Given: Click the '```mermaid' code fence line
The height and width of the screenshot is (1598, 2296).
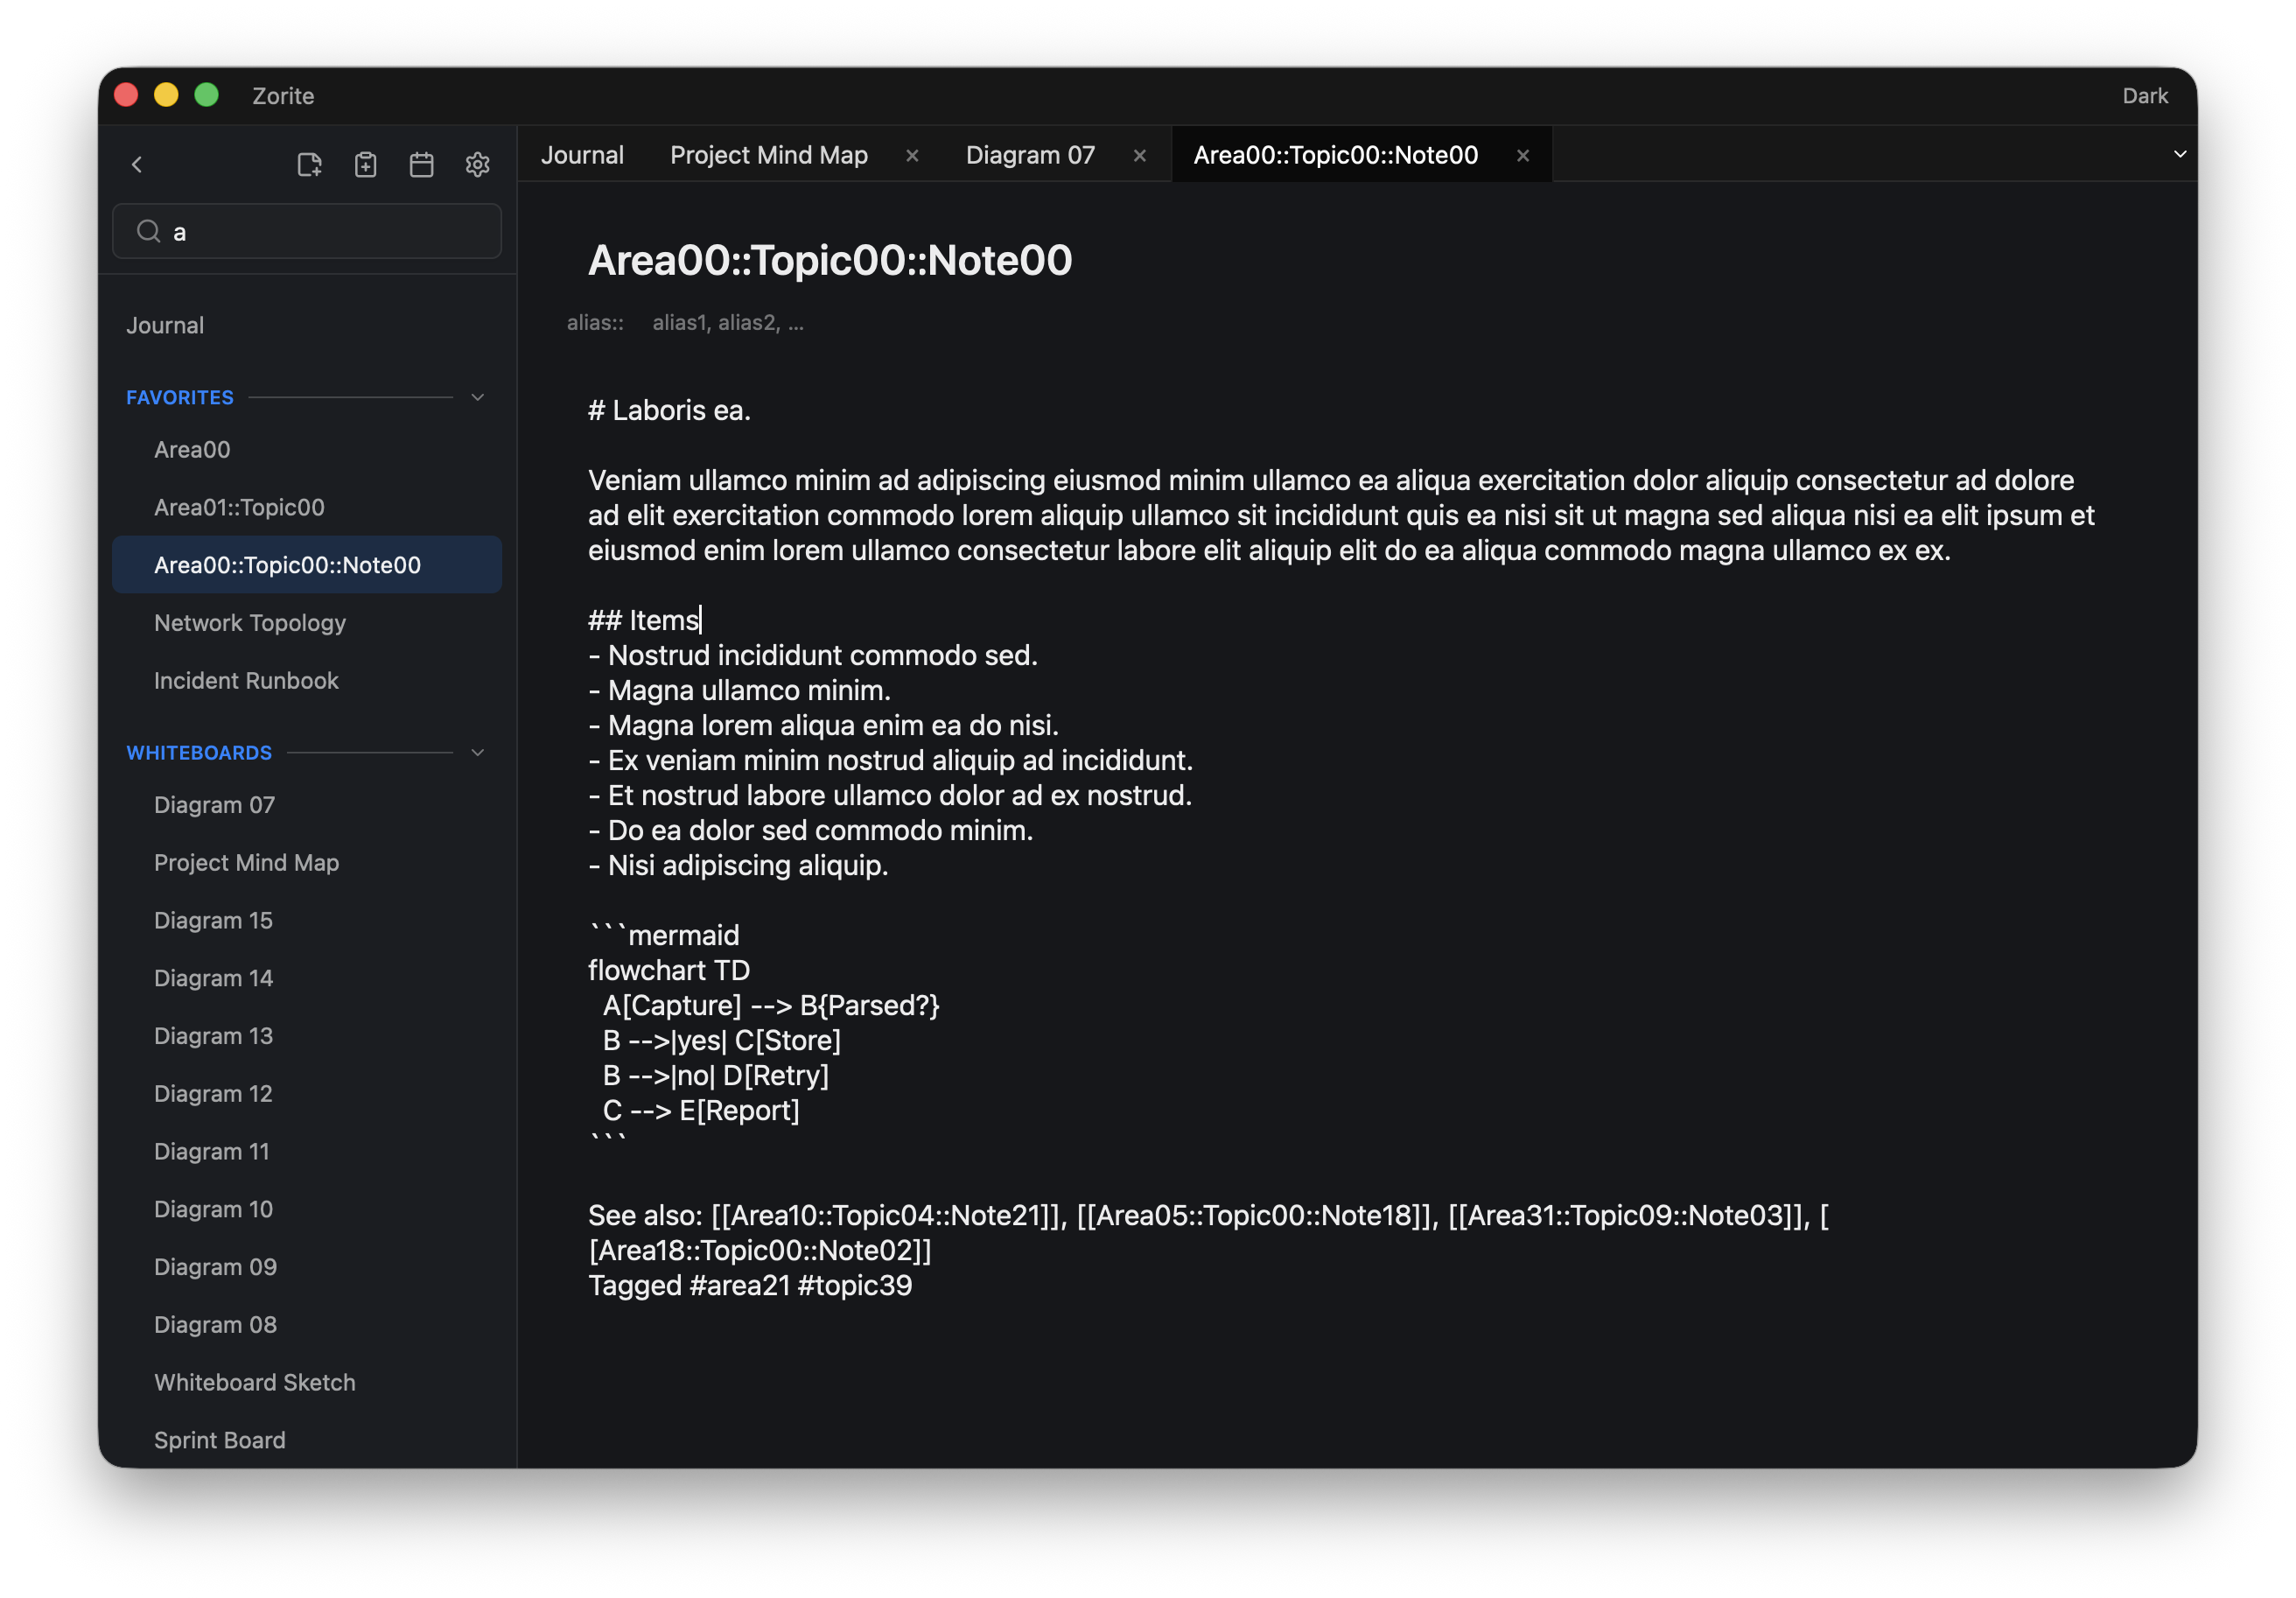Looking at the screenshot, I should click(664, 935).
